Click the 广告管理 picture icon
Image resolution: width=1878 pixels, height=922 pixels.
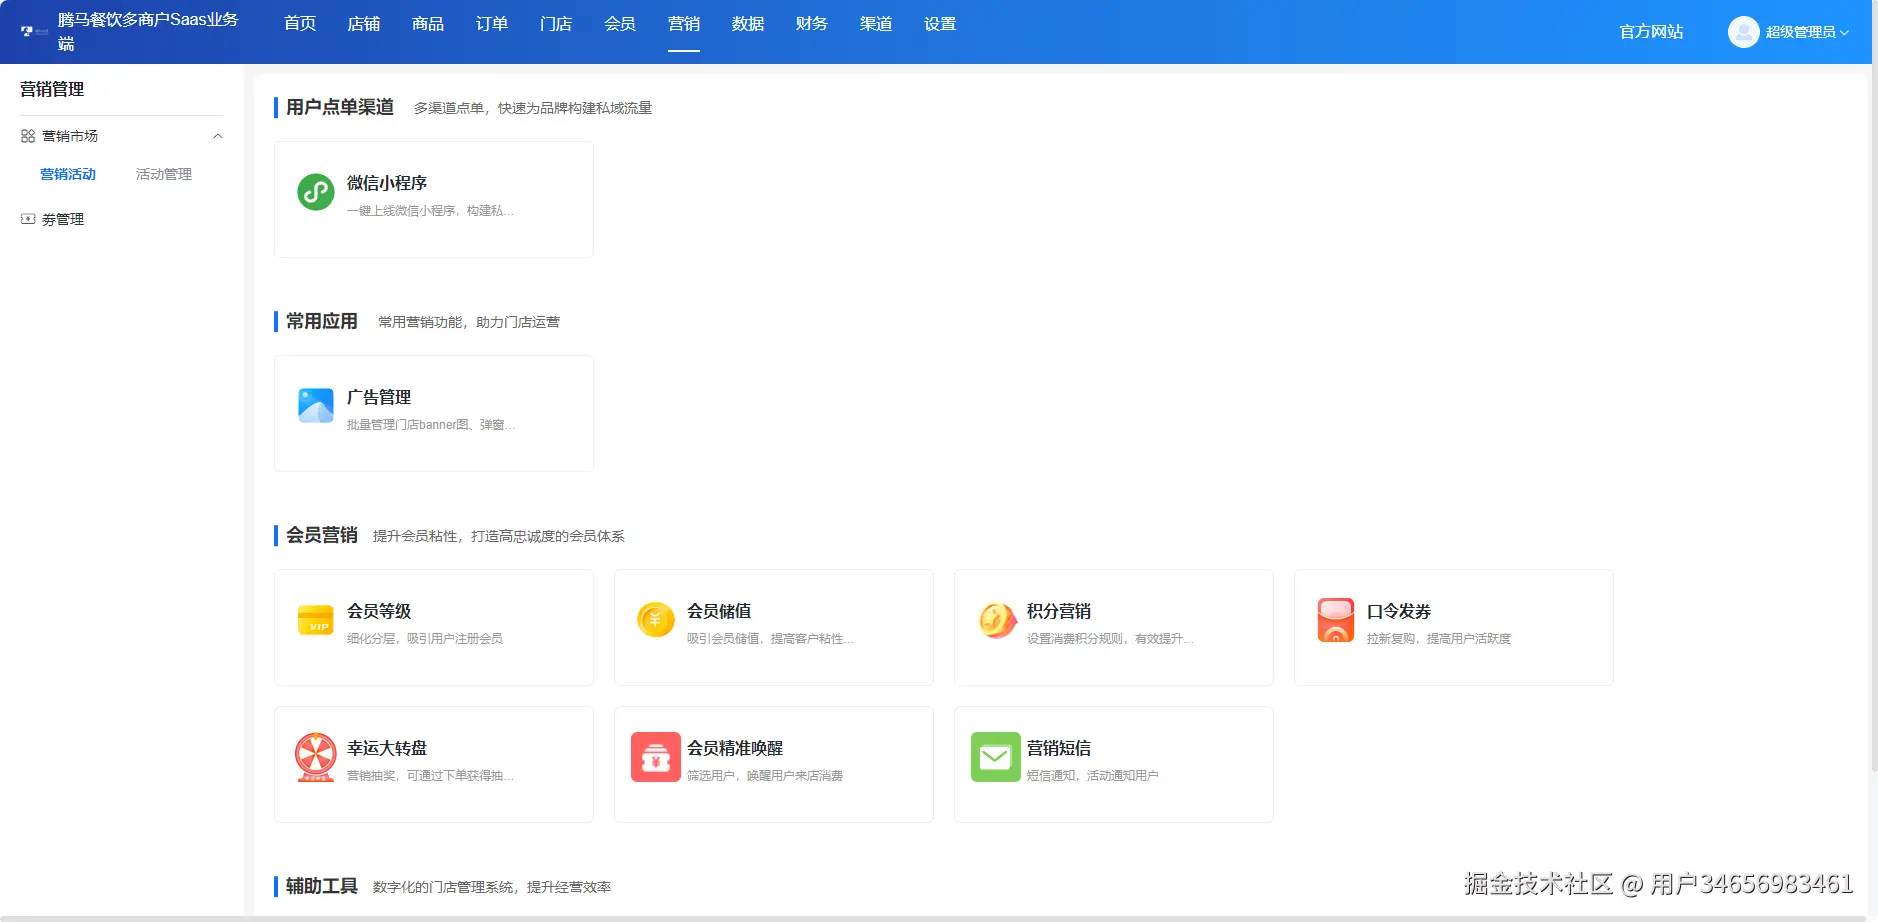[x=316, y=406]
